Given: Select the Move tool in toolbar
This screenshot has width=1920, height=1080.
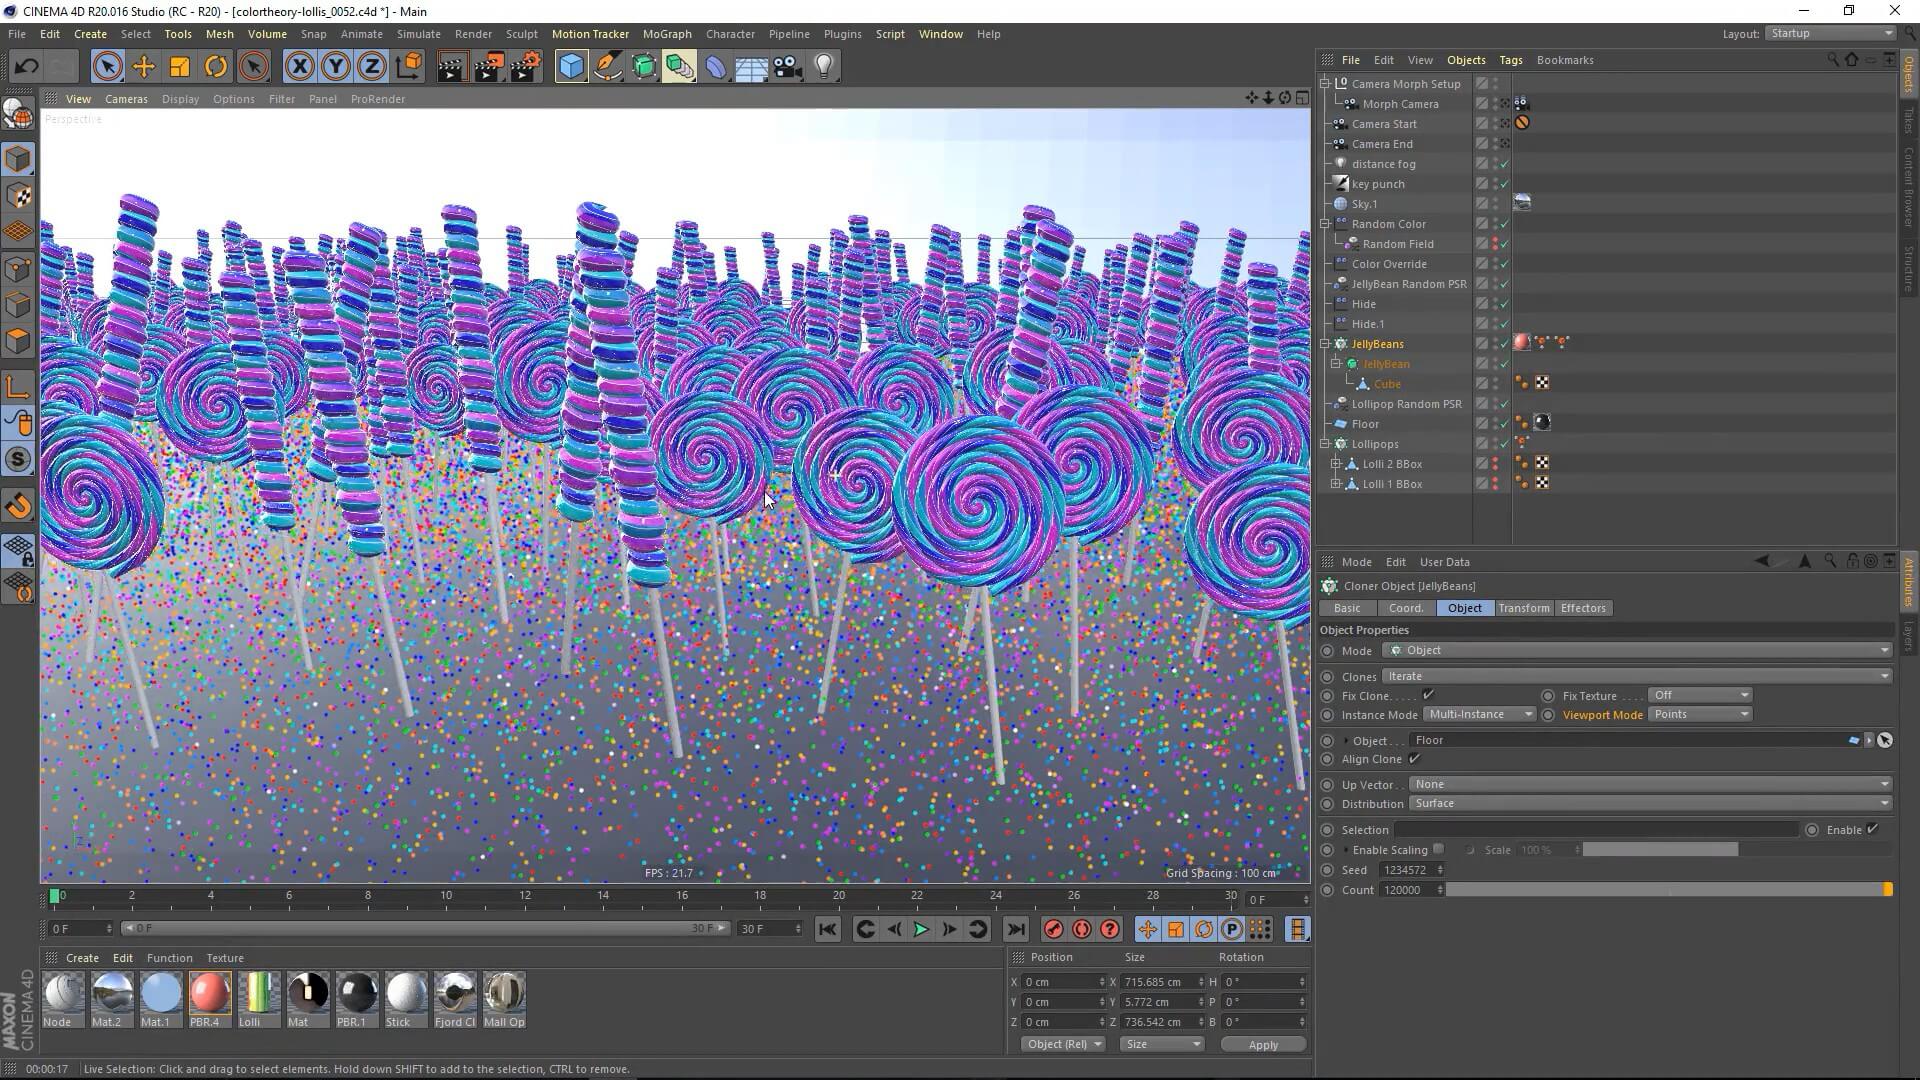Looking at the screenshot, I should (x=143, y=67).
